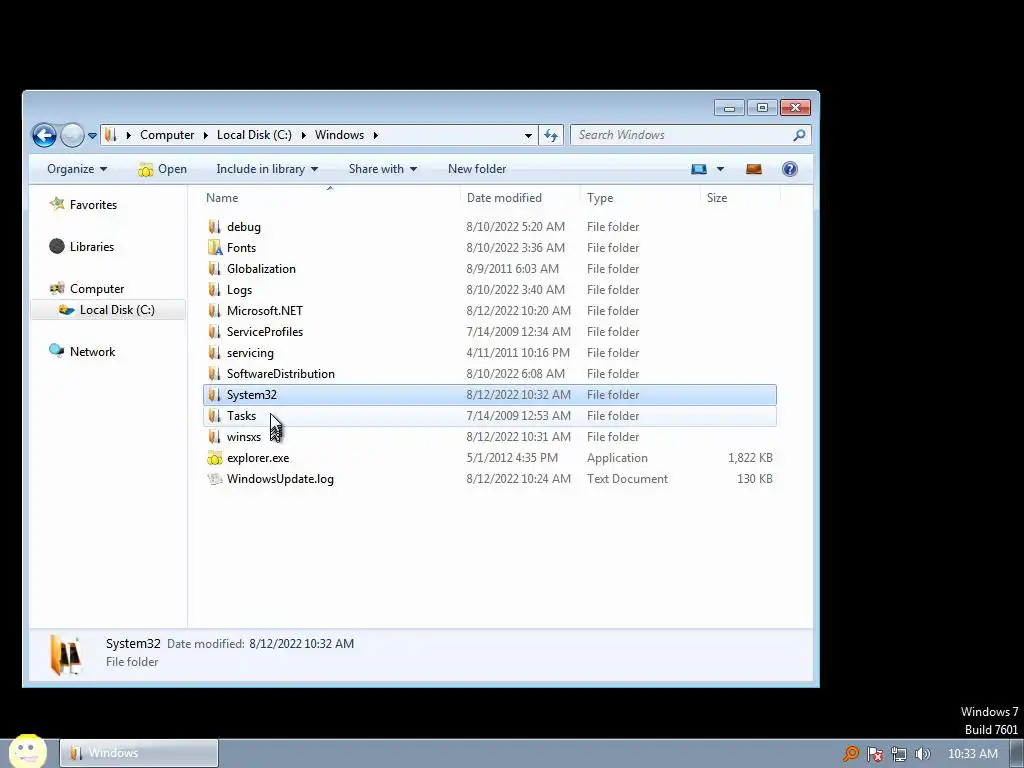Viewport: 1024px width, 768px height.
Task: Select the Microsoft.NET folder icon
Action: click(215, 310)
